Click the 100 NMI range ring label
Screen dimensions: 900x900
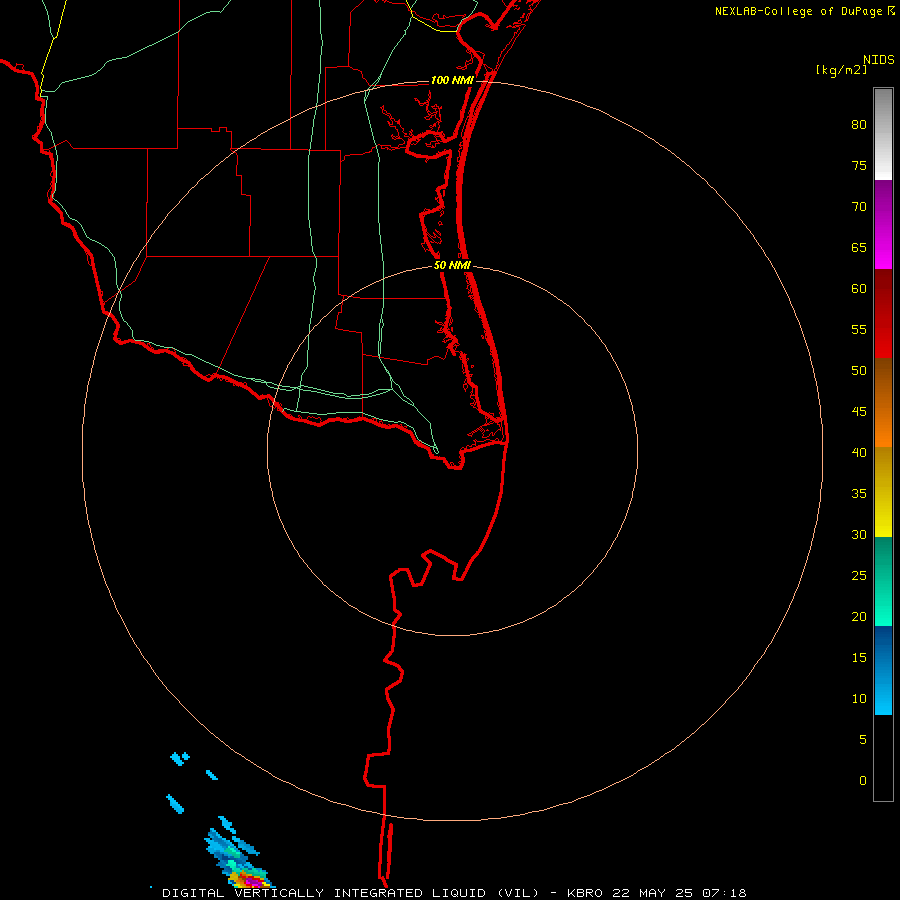click(x=452, y=80)
